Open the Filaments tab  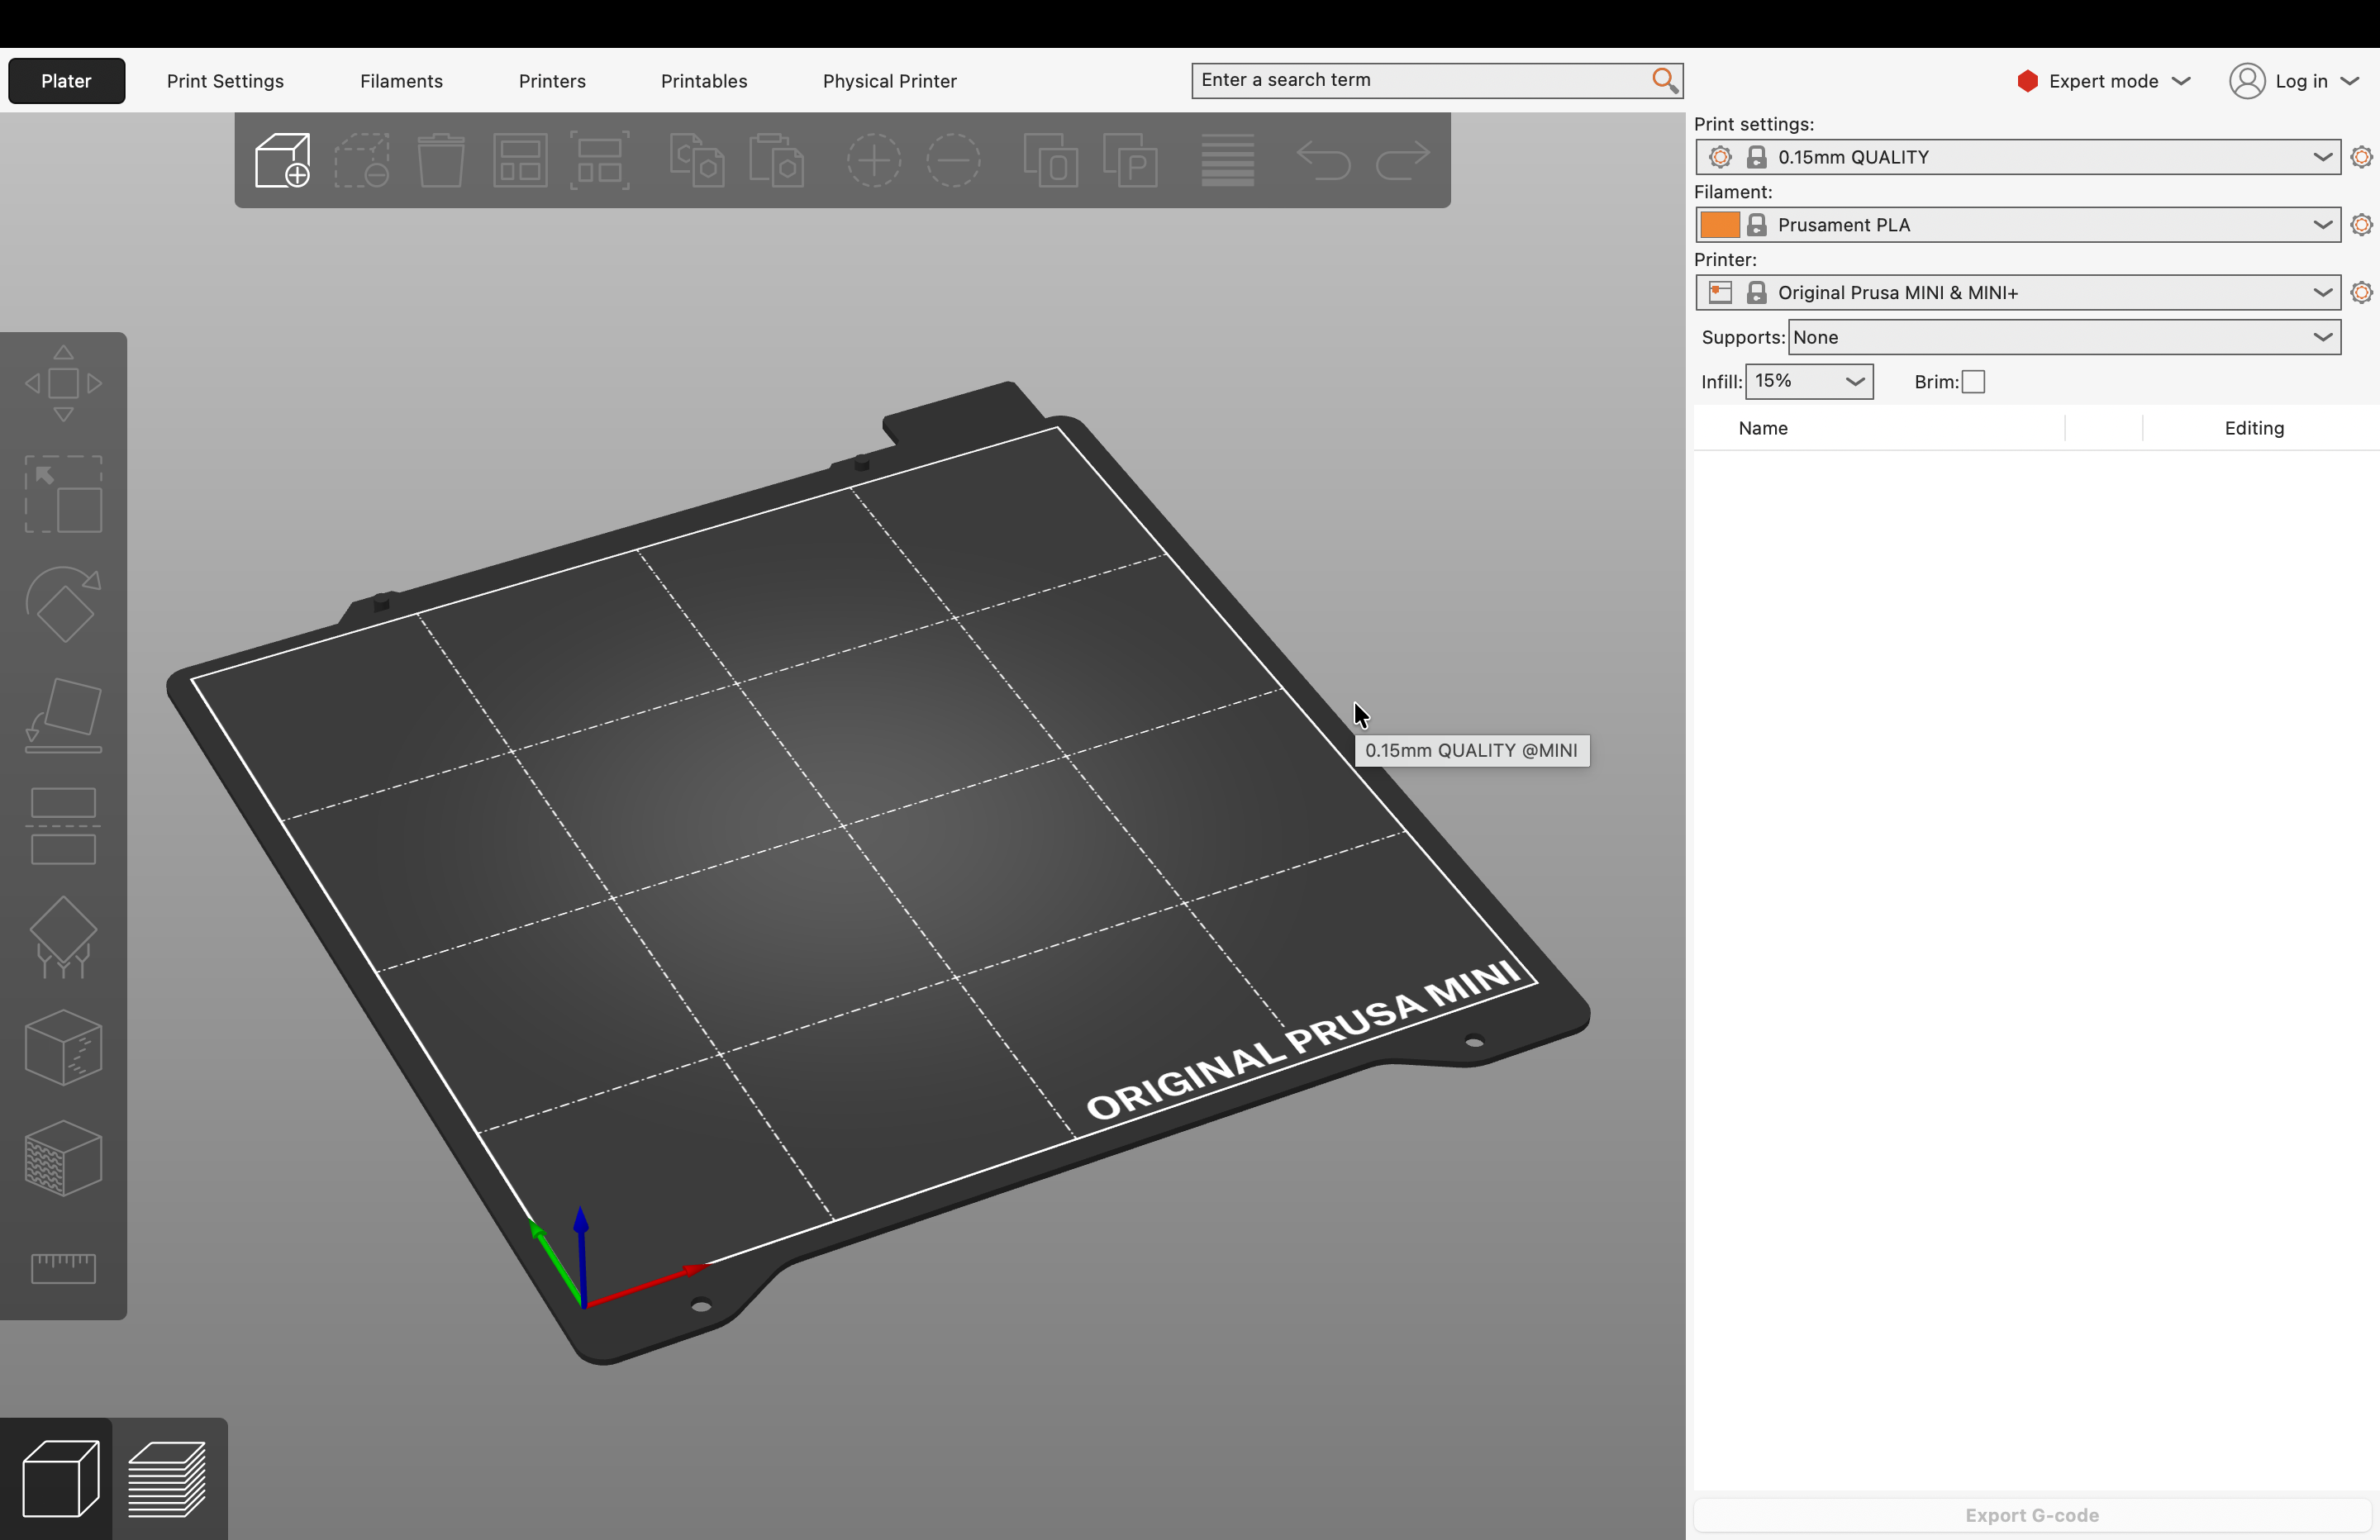401,81
